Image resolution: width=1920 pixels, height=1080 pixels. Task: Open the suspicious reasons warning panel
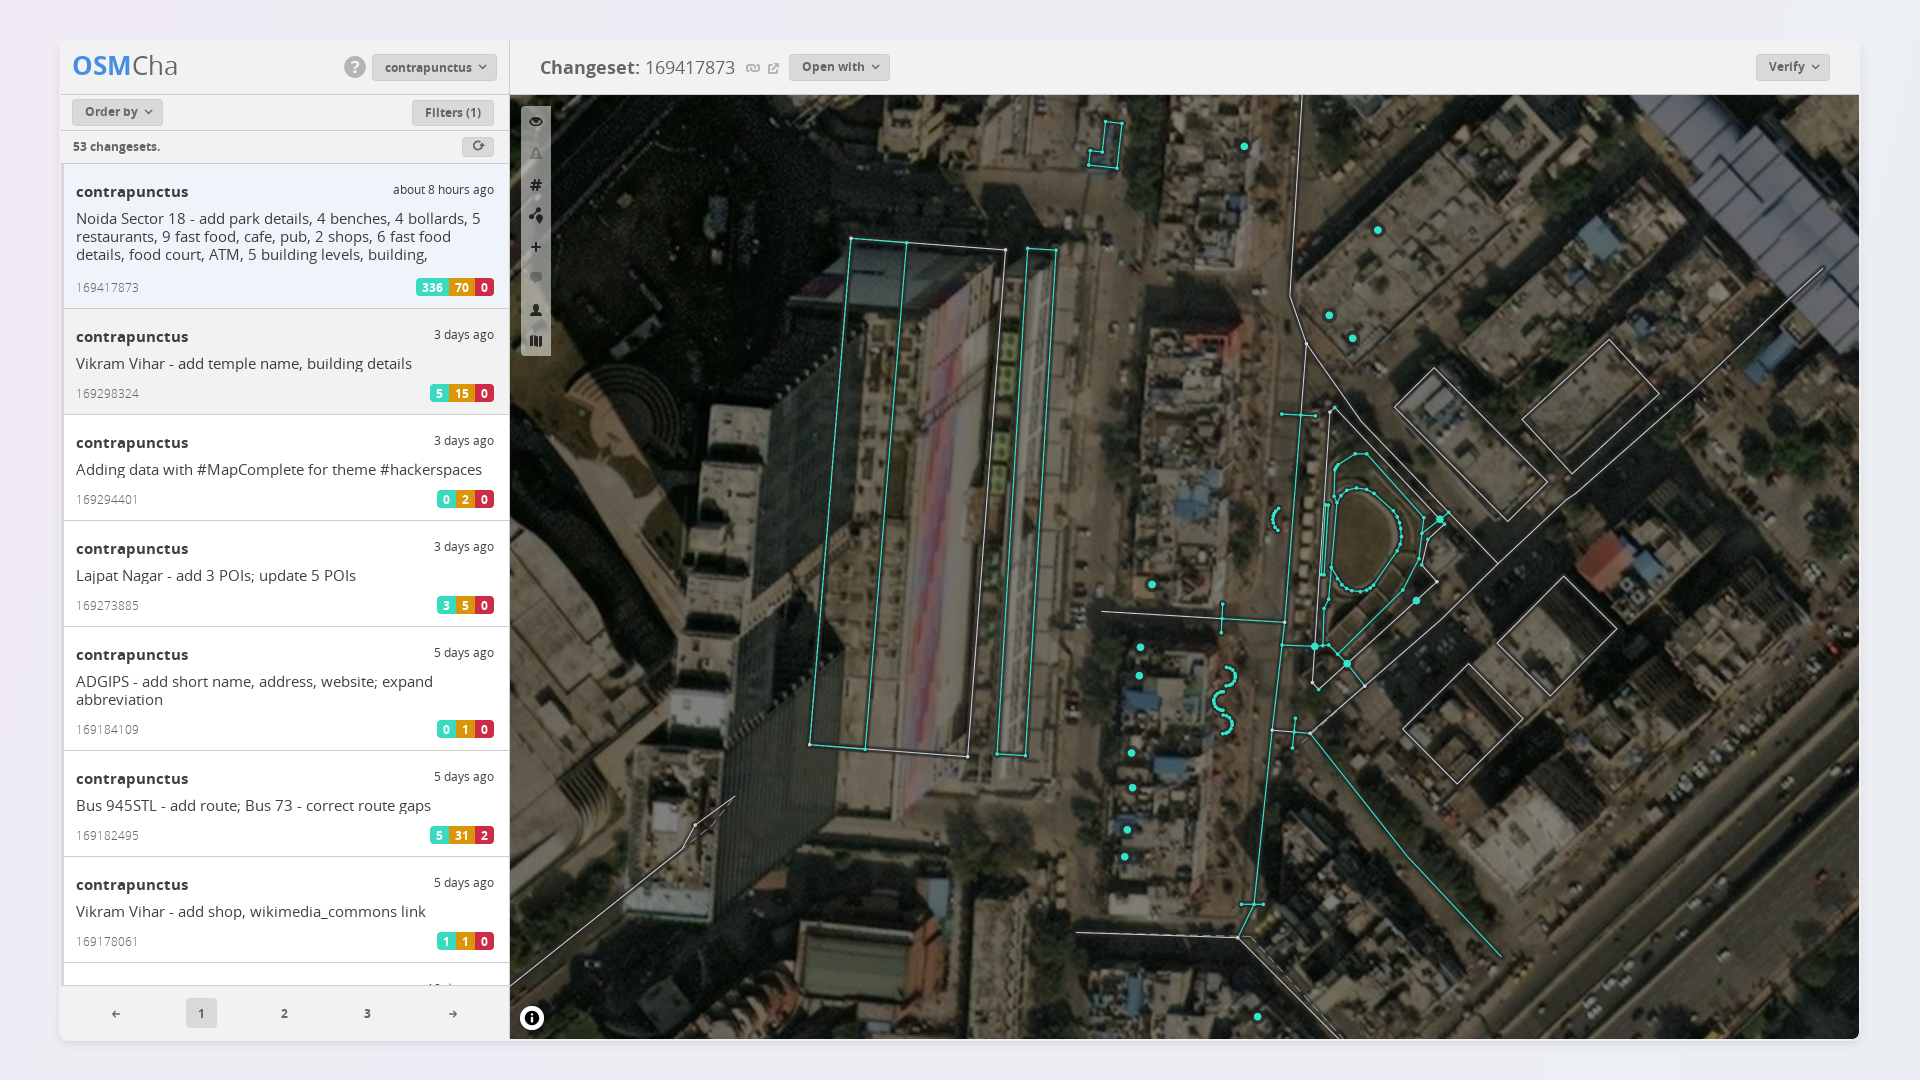point(536,154)
